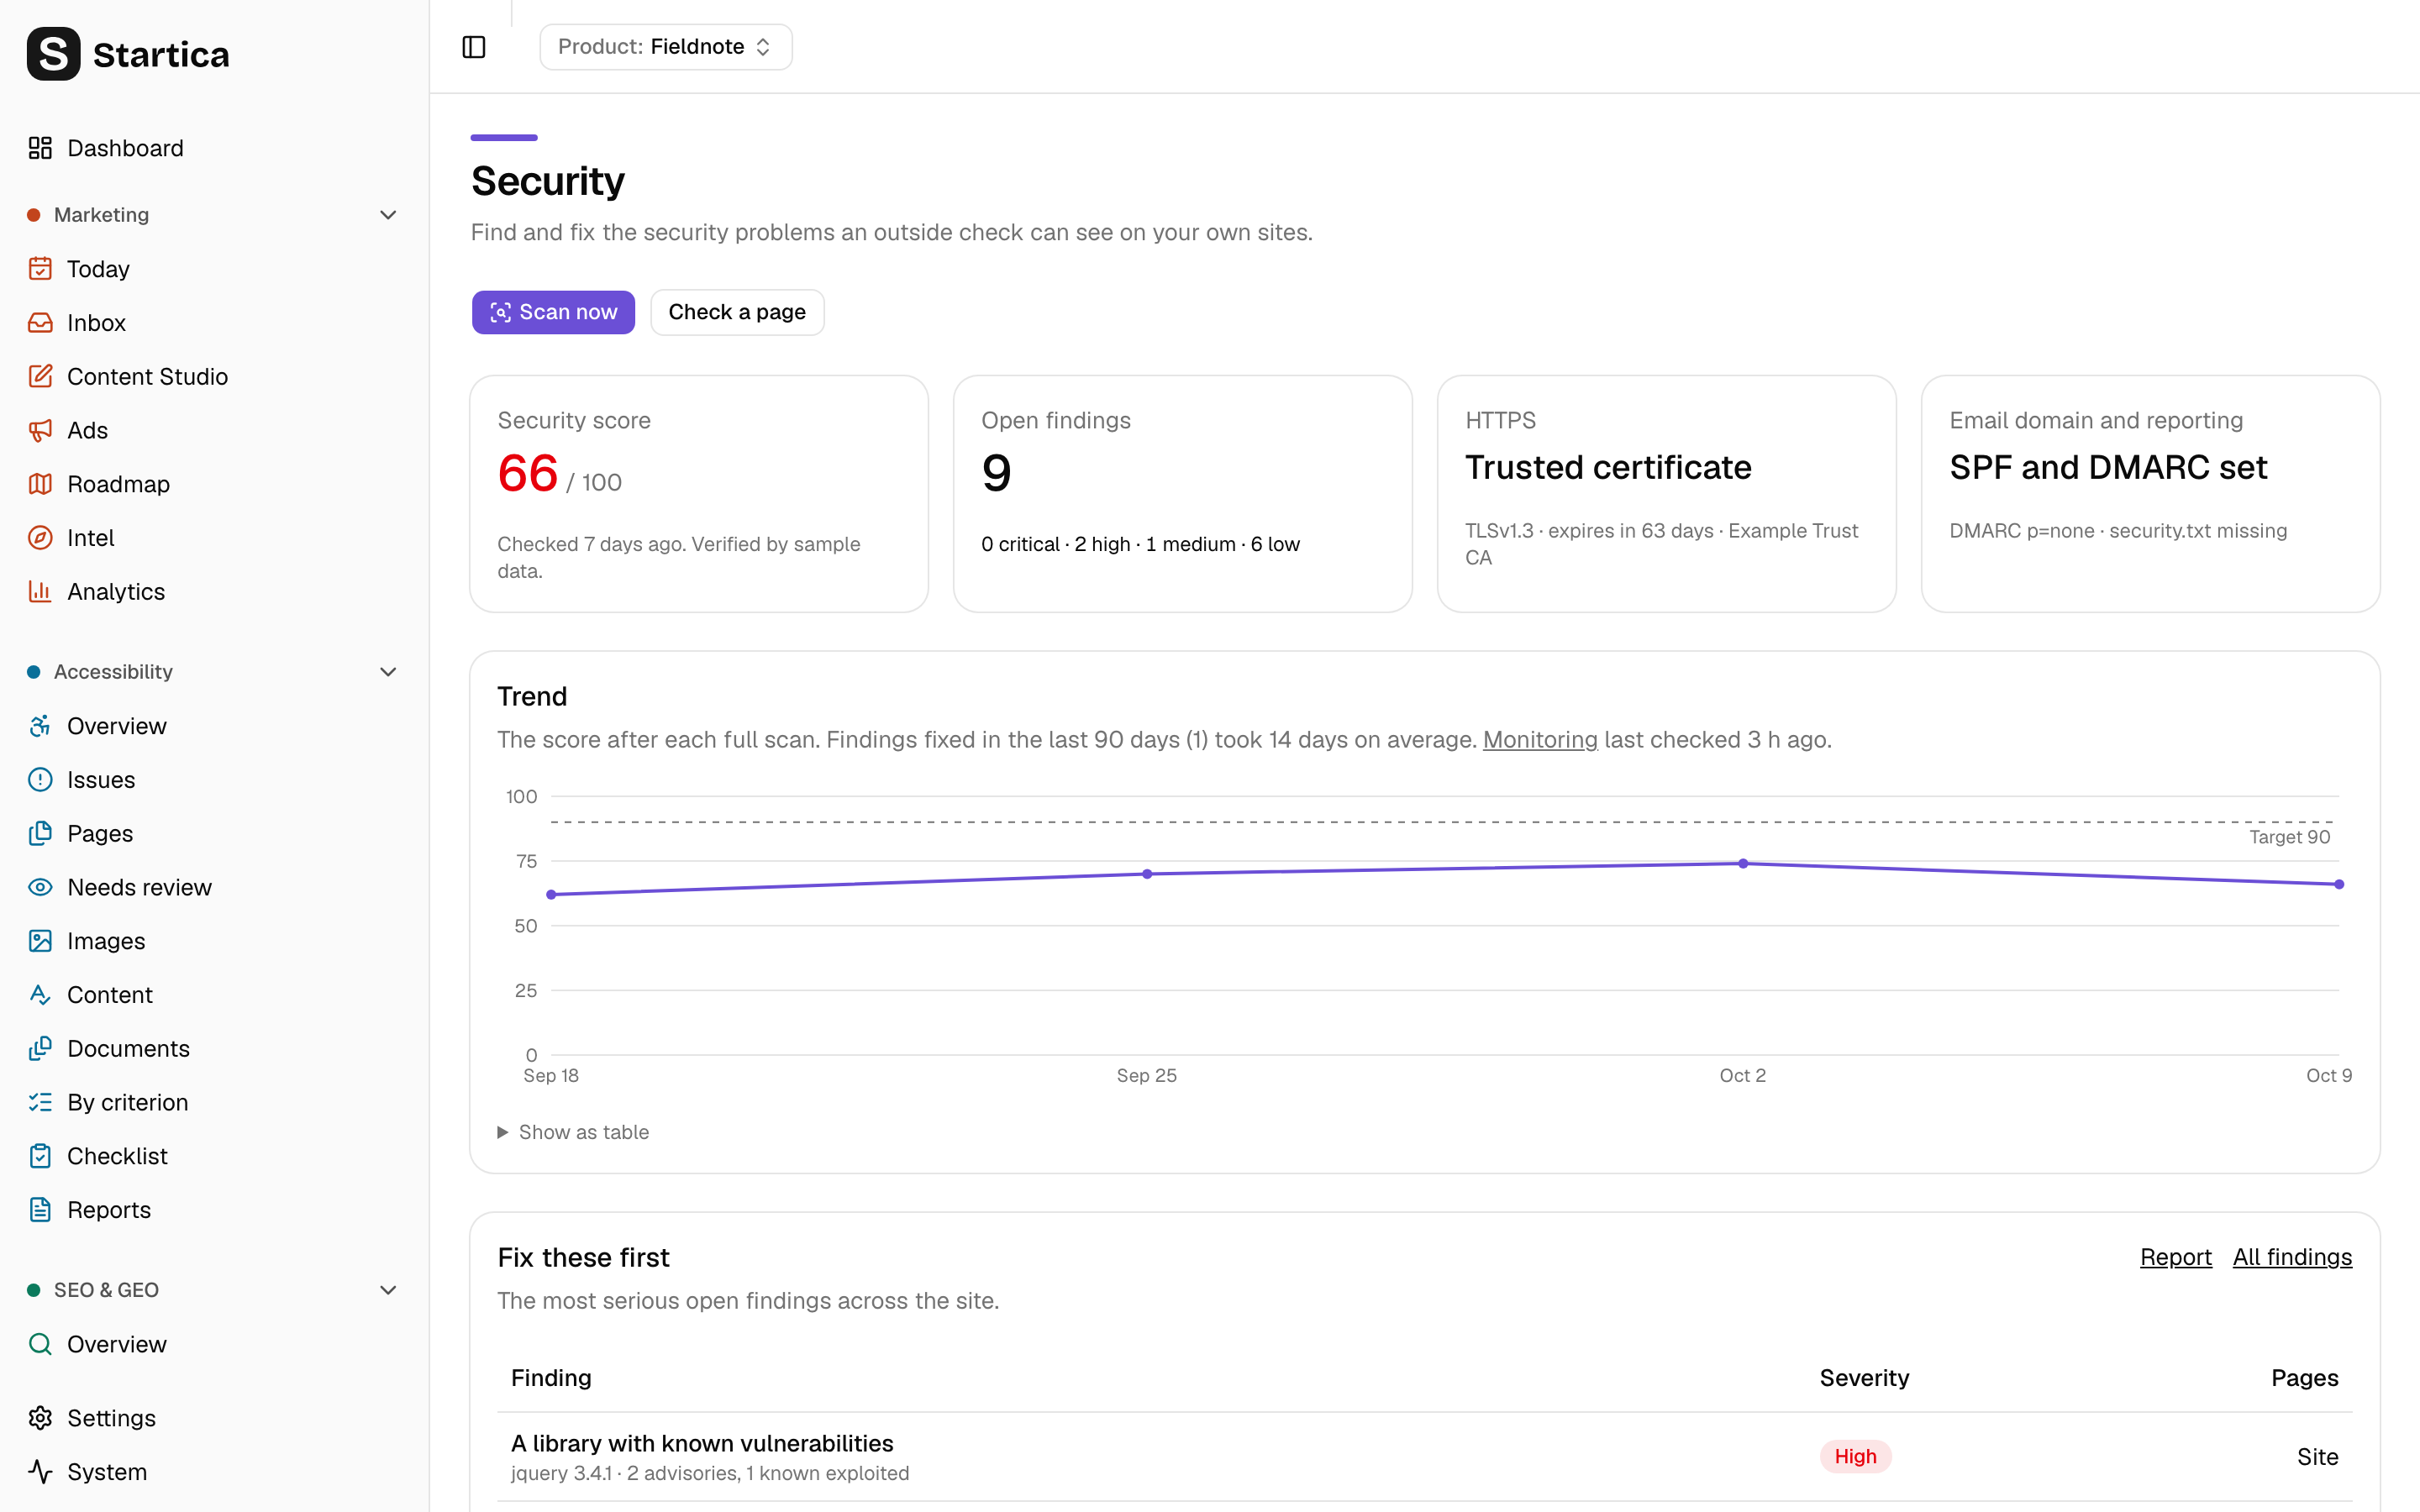
Task: Click the High severity badge
Action: [x=1855, y=1456]
